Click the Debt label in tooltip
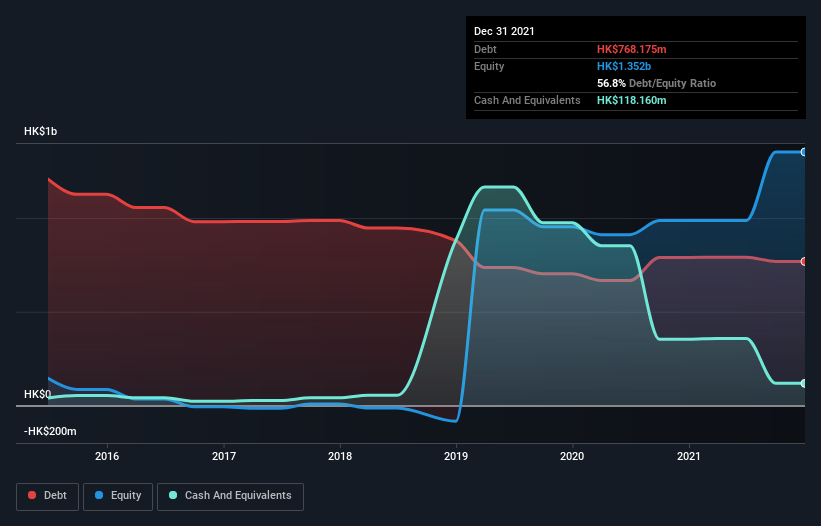 [x=485, y=49]
